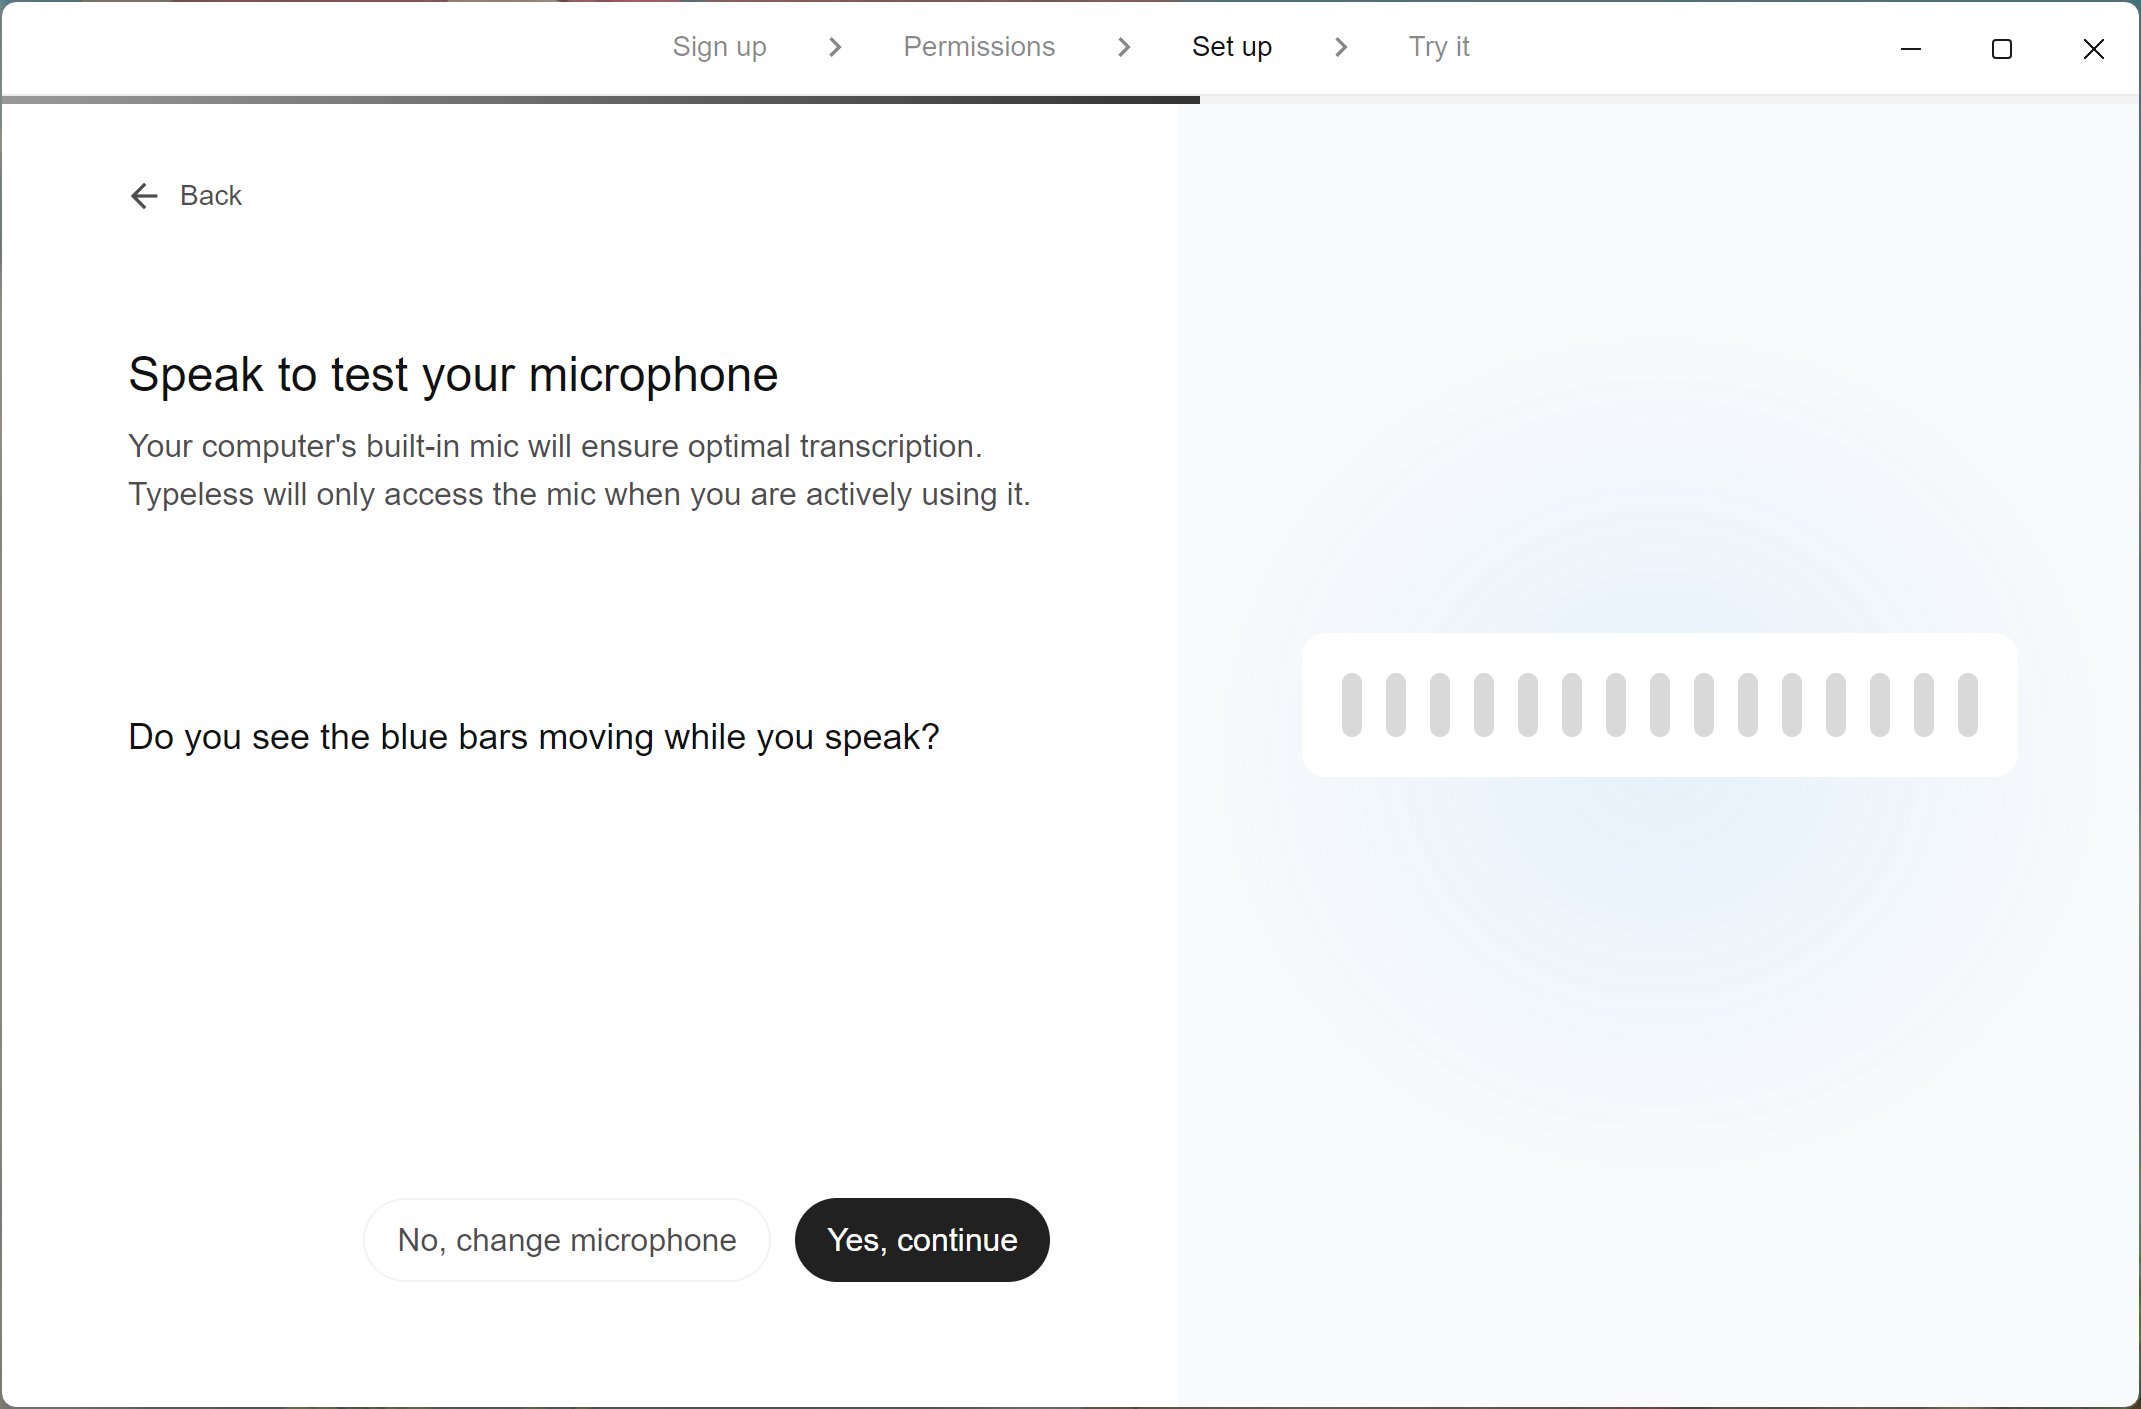Click the blue bars question text
The height and width of the screenshot is (1409, 2141).
point(533,737)
